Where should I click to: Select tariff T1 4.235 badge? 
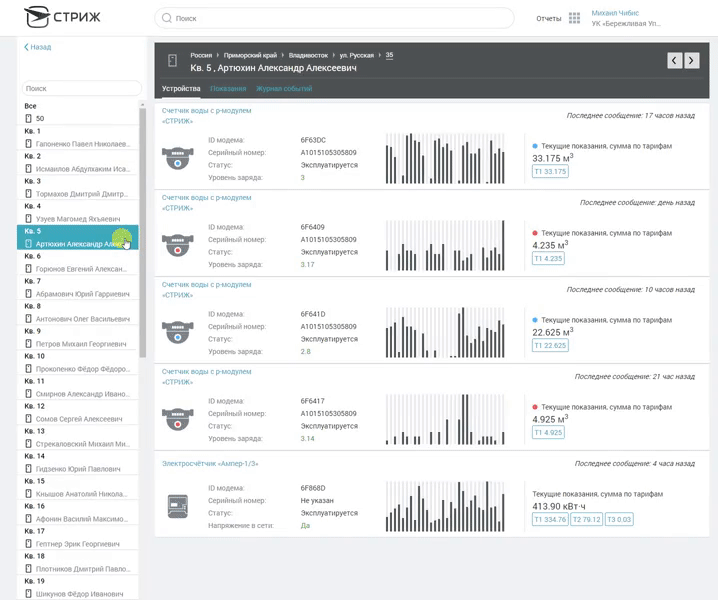[548, 258]
